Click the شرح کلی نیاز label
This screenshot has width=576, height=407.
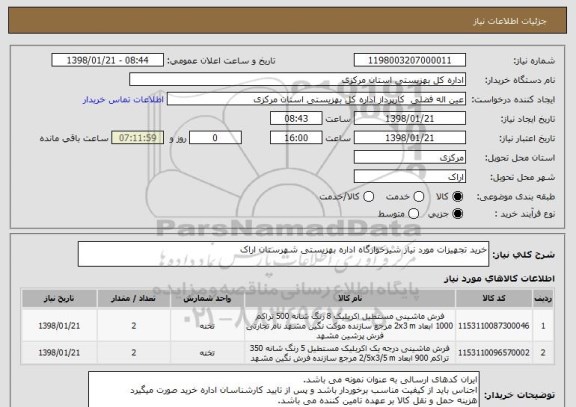point(523,255)
